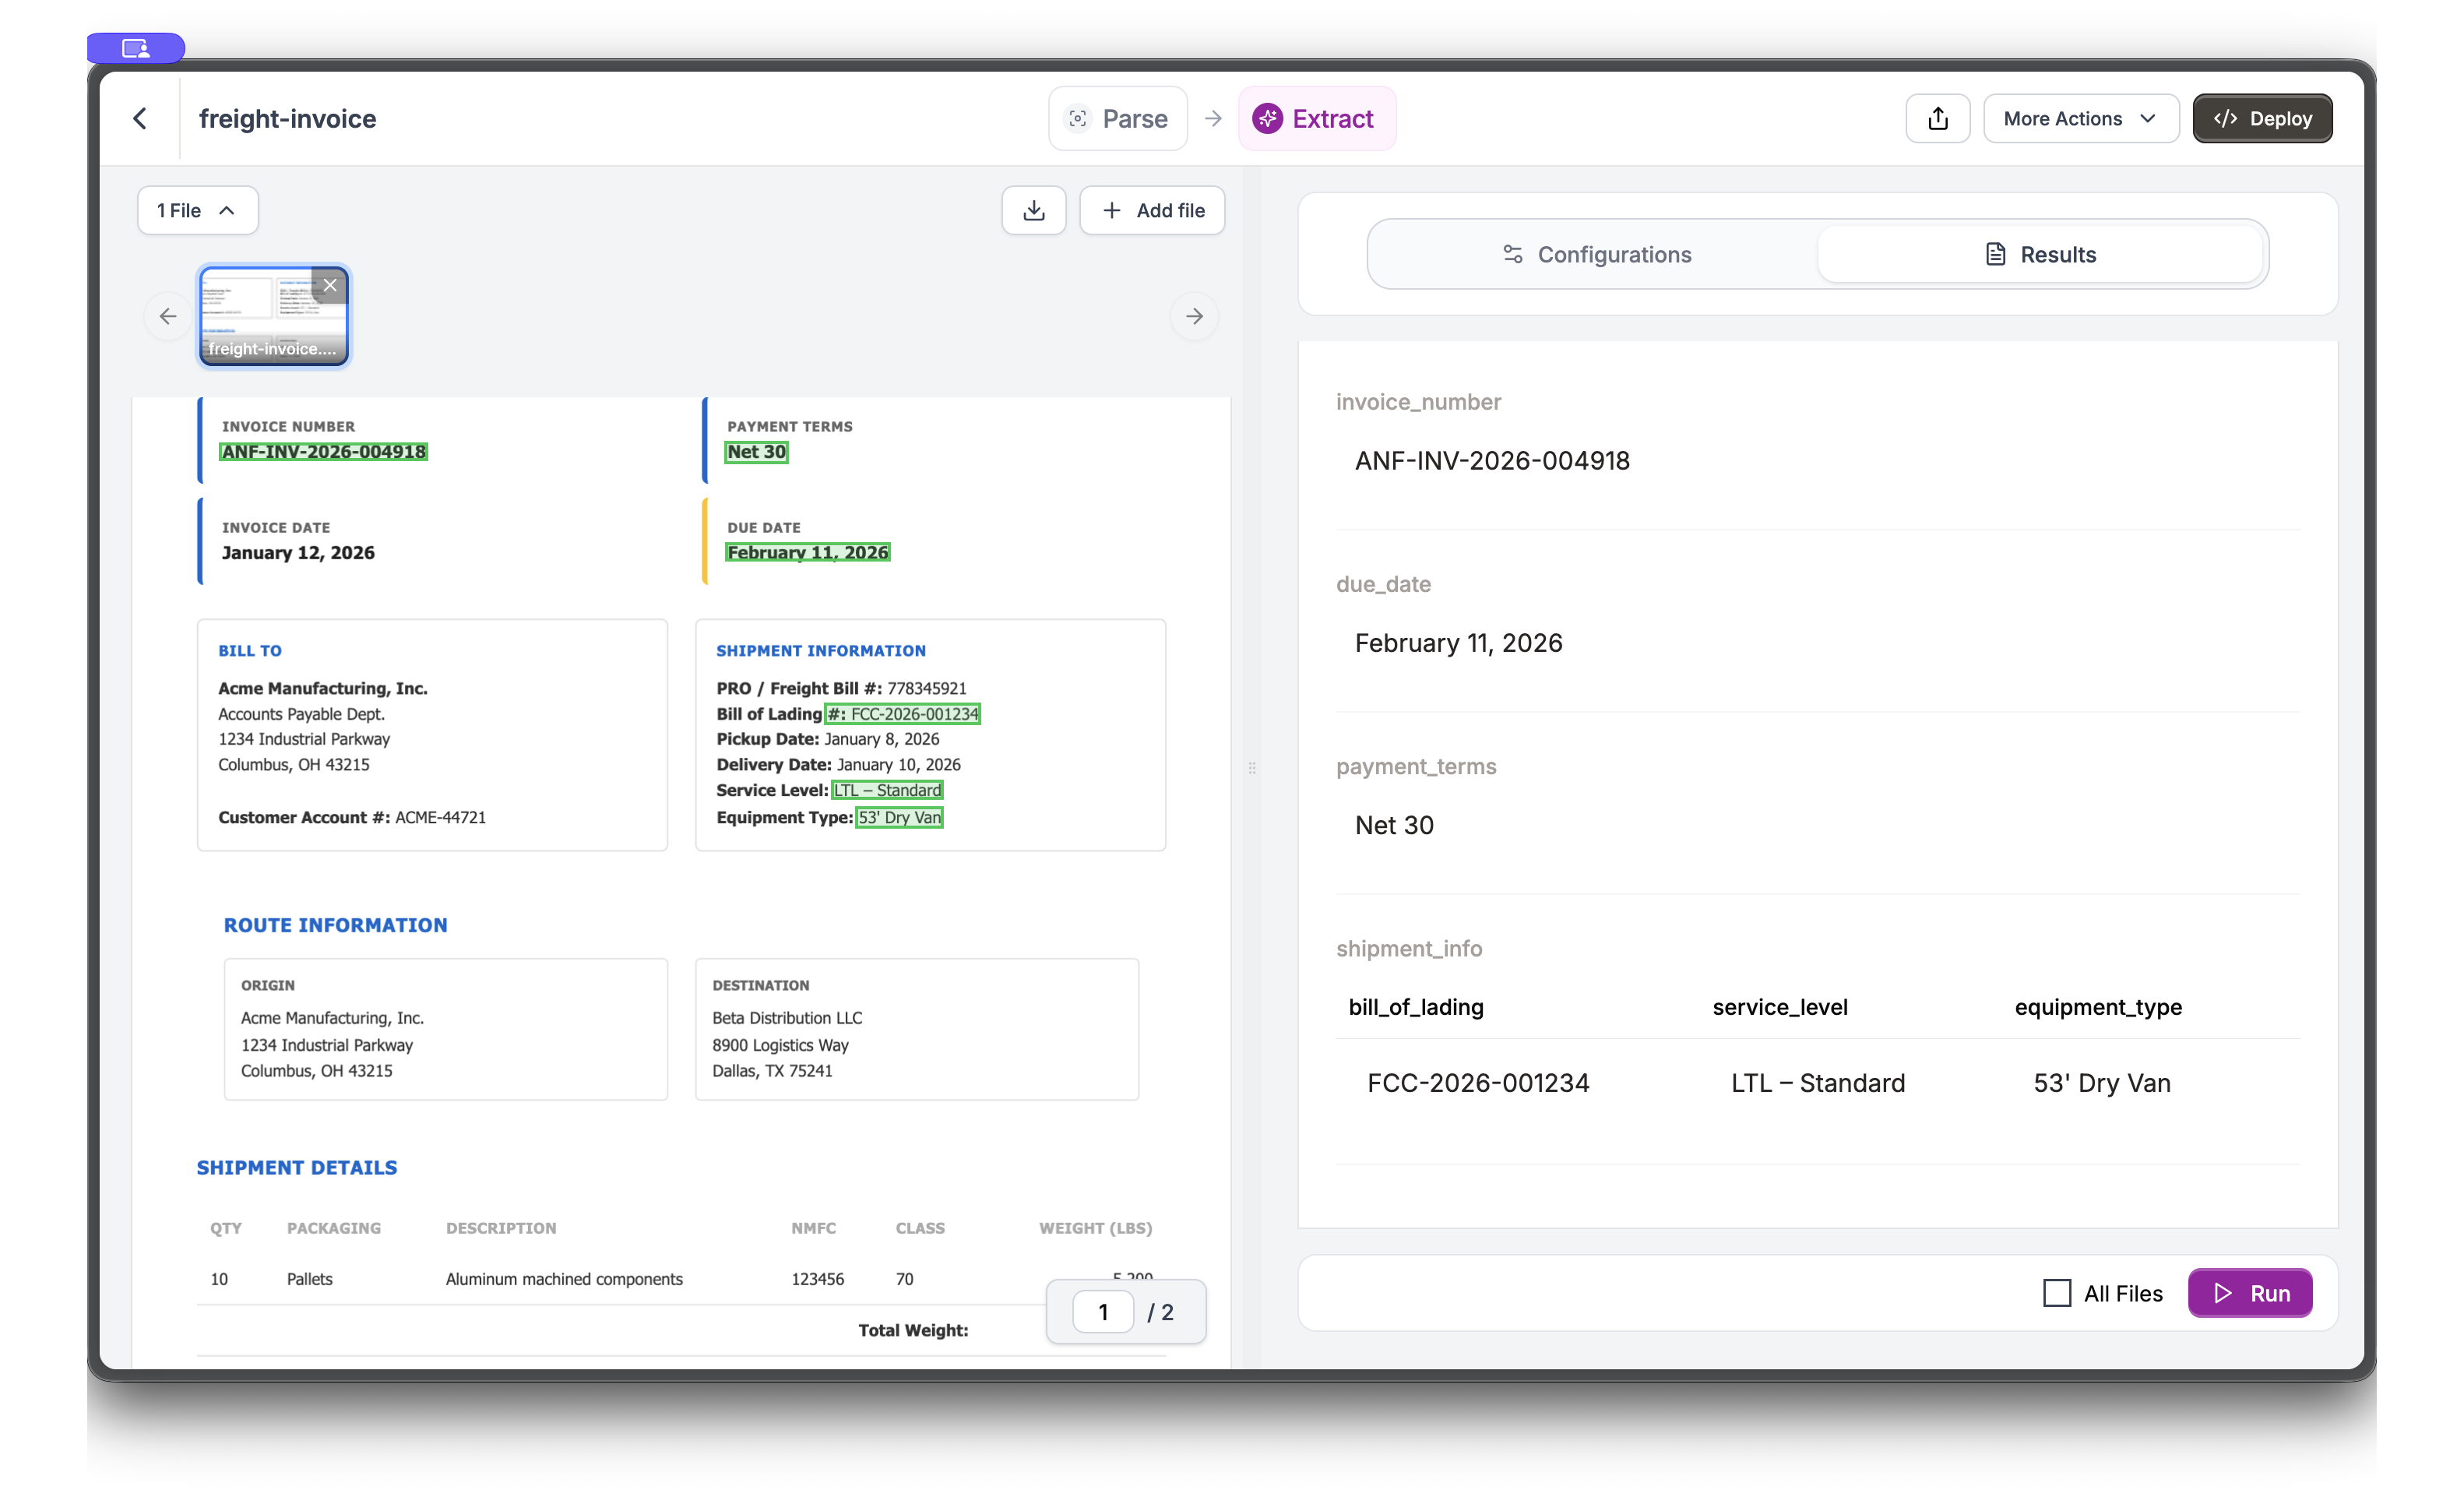This screenshot has width=2464, height=1497.
Task: Click the purple Run button
Action: coord(2249,1293)
